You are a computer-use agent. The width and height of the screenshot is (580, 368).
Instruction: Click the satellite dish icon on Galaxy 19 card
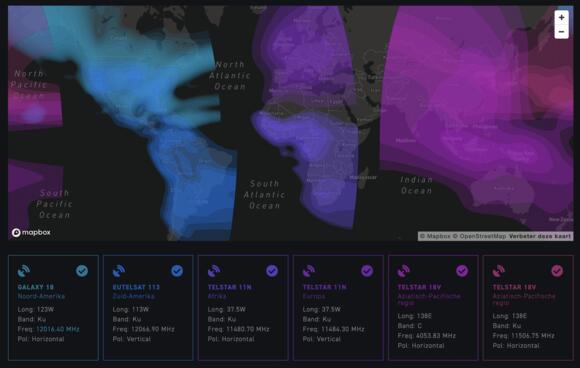click(24, 271)
